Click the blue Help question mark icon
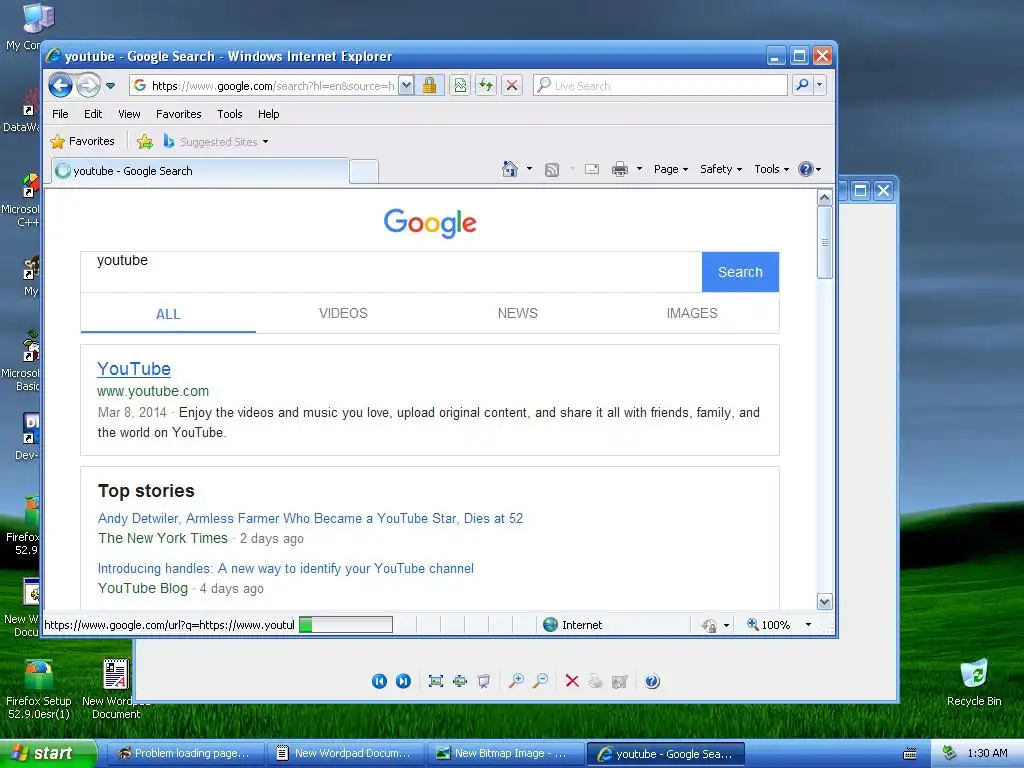The width and height of the screenshot is (1024, 768). click(x=806, y=169)
